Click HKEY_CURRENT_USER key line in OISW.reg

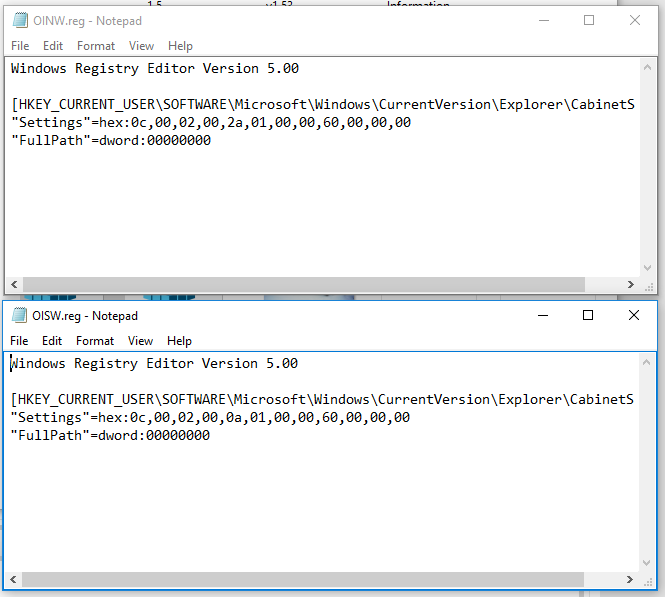pos(322,400)
